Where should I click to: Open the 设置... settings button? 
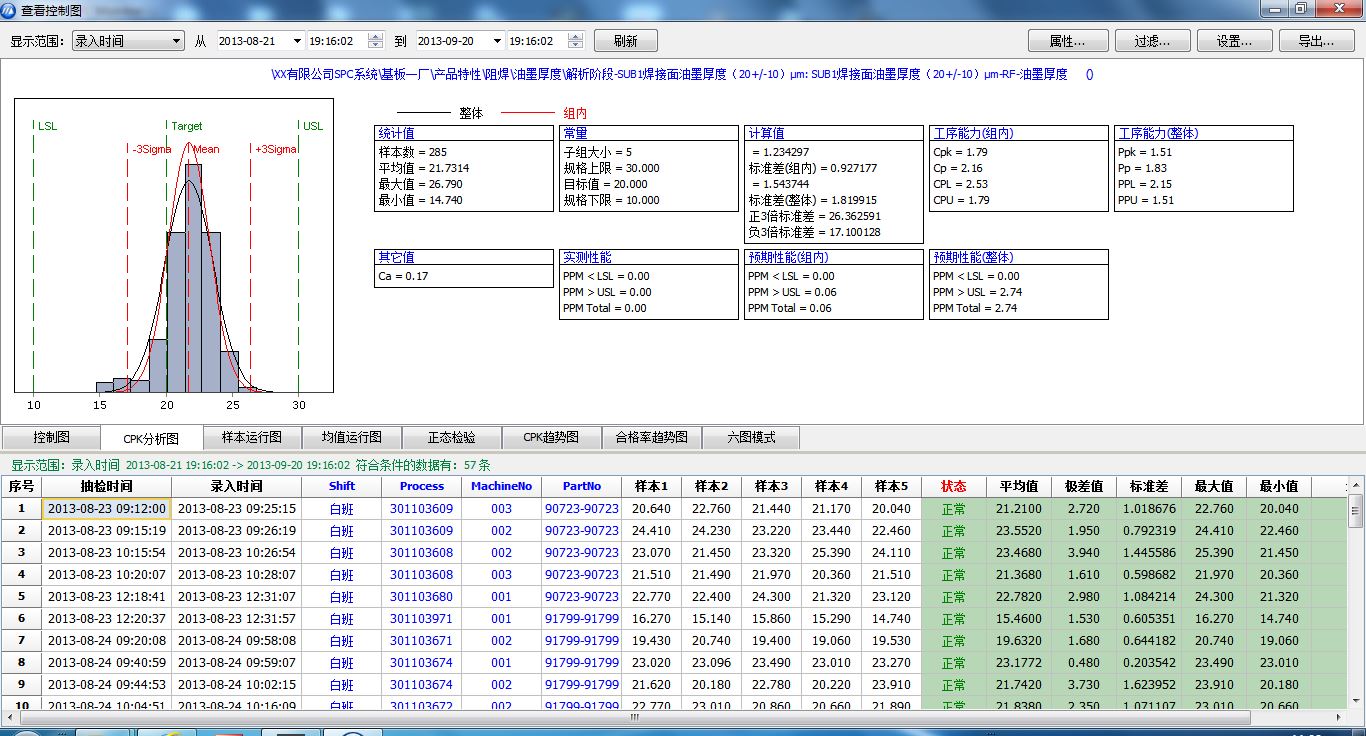pos(1234,41)
